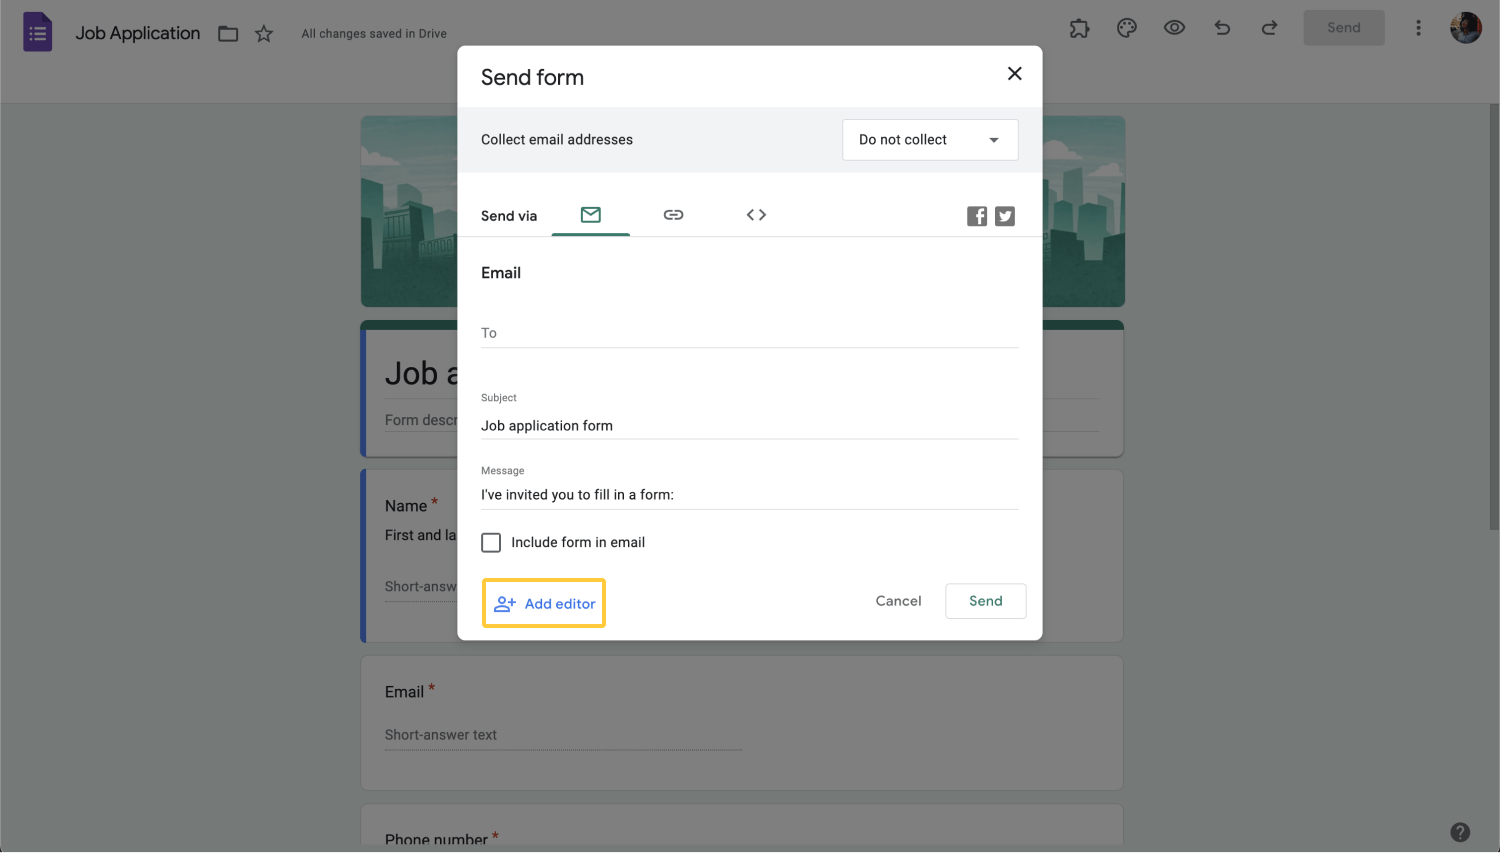Open the add-ons puzzle icon

point(1079,28)
